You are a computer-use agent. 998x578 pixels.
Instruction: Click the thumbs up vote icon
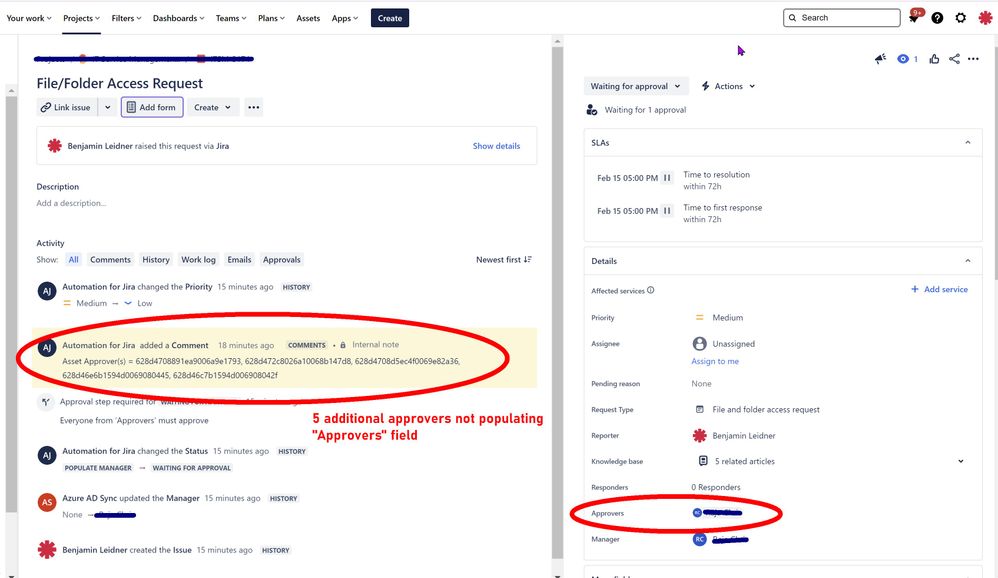[934, 59]
